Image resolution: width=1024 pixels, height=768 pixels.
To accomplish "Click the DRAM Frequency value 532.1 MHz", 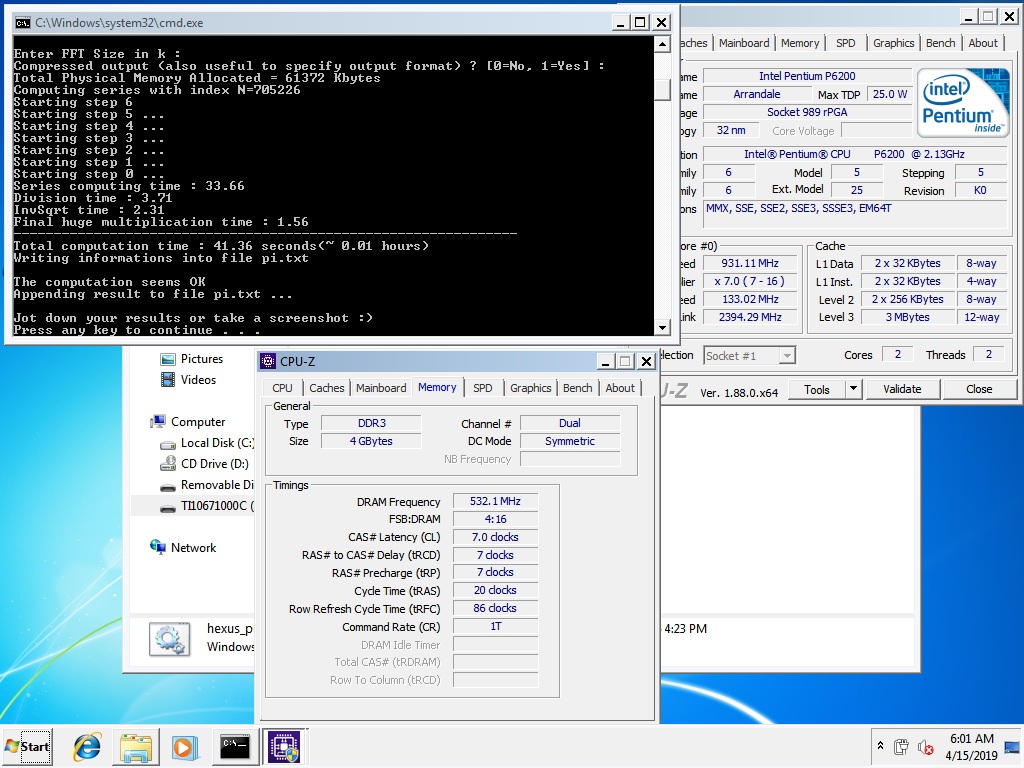I will tap(495, 502).
